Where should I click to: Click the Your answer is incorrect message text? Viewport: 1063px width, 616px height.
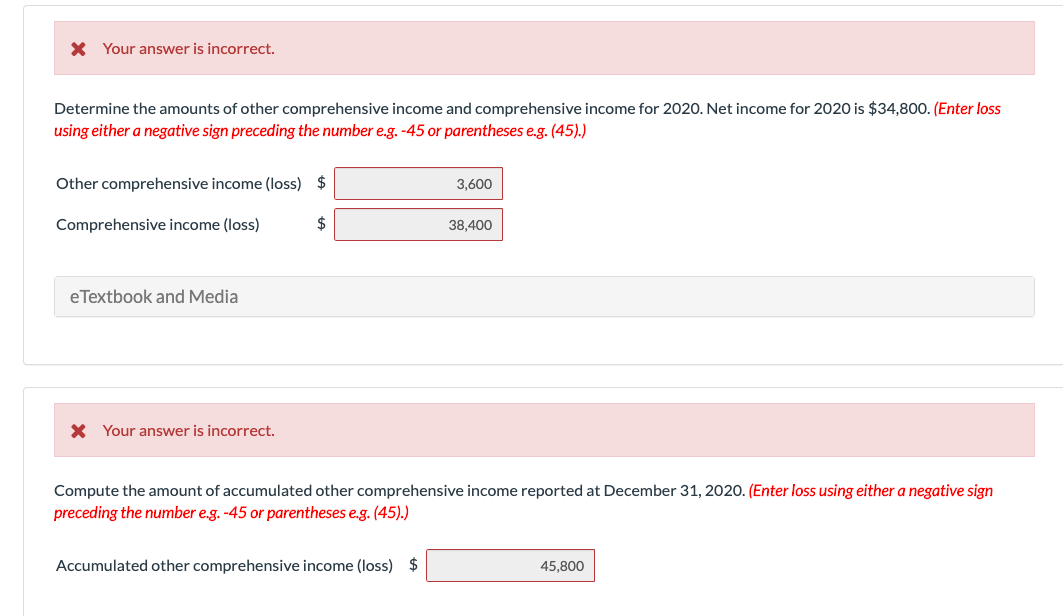point(187,48)
